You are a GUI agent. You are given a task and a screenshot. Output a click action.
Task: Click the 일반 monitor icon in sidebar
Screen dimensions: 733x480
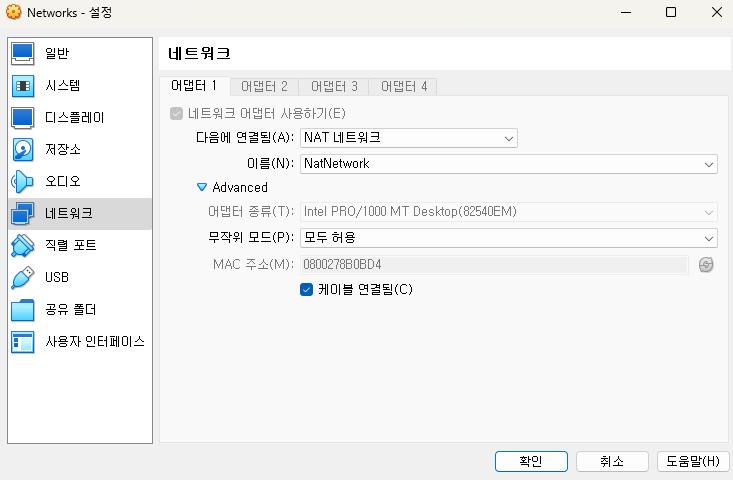(x=22, y=53)
